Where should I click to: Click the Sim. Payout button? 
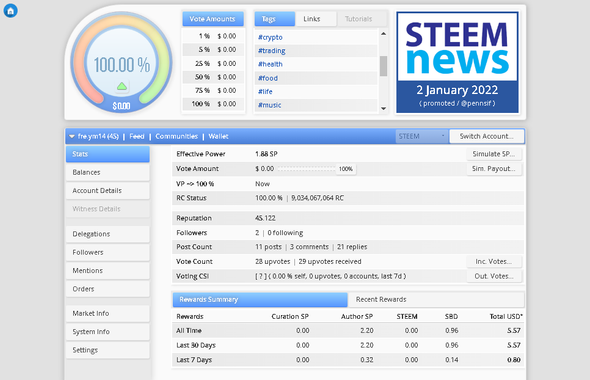coord(494,169)
